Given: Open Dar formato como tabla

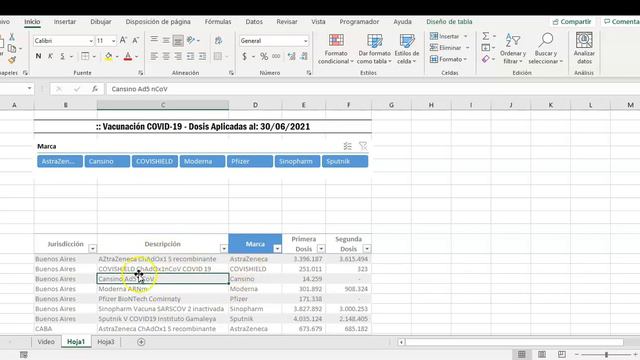Looking at the screenshot, I should point(374,49).
